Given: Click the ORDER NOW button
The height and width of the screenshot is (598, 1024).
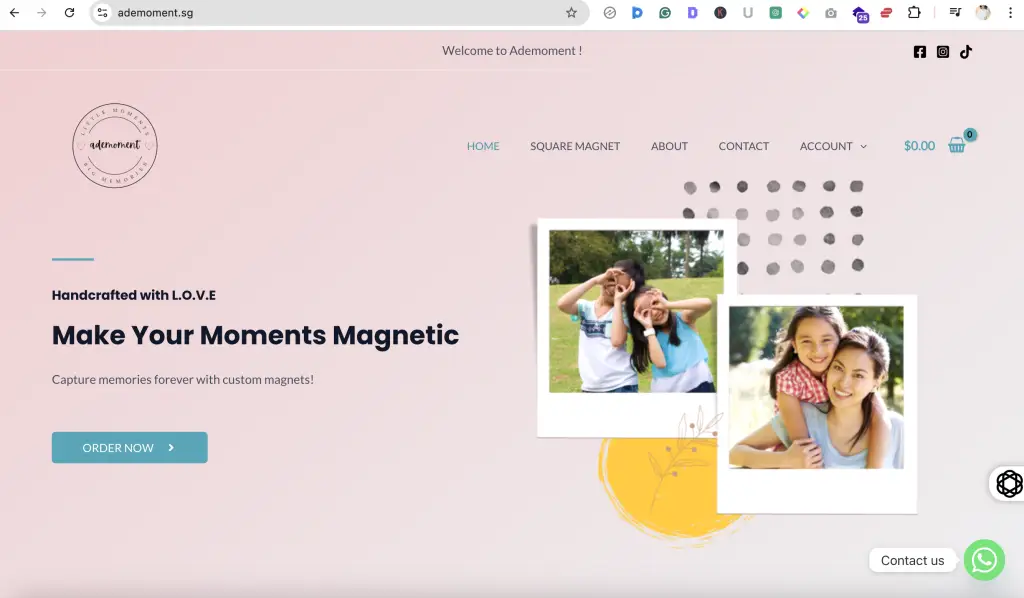Looking at the screenshot, I should click(x=130, y=447).
